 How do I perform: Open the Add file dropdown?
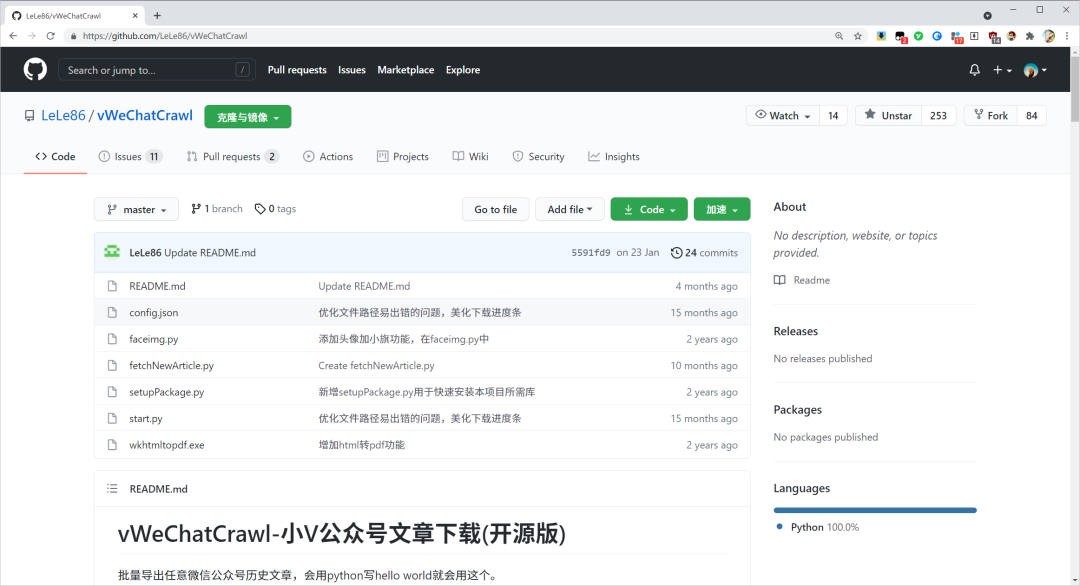(569, 208)
